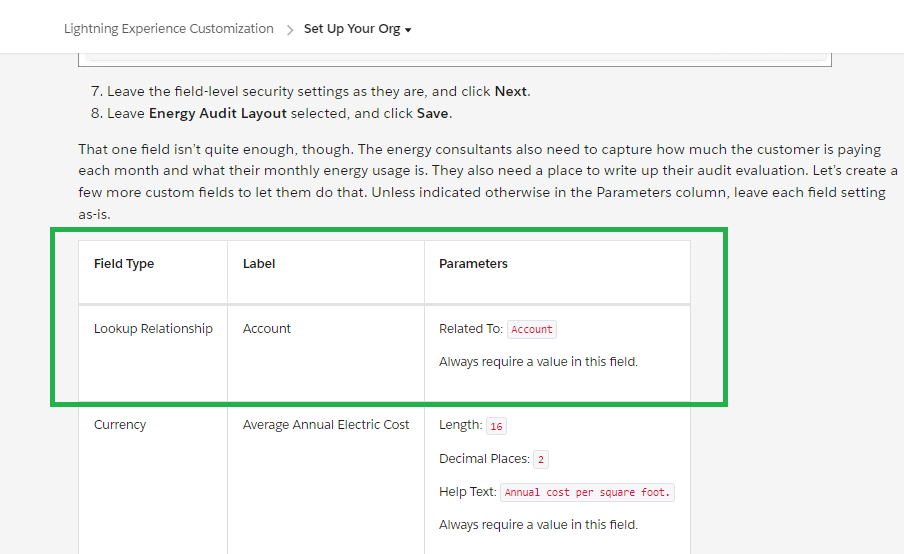The image size is (904, 554).
Task: Click the Label column header
Action: [x=259, y=264]
